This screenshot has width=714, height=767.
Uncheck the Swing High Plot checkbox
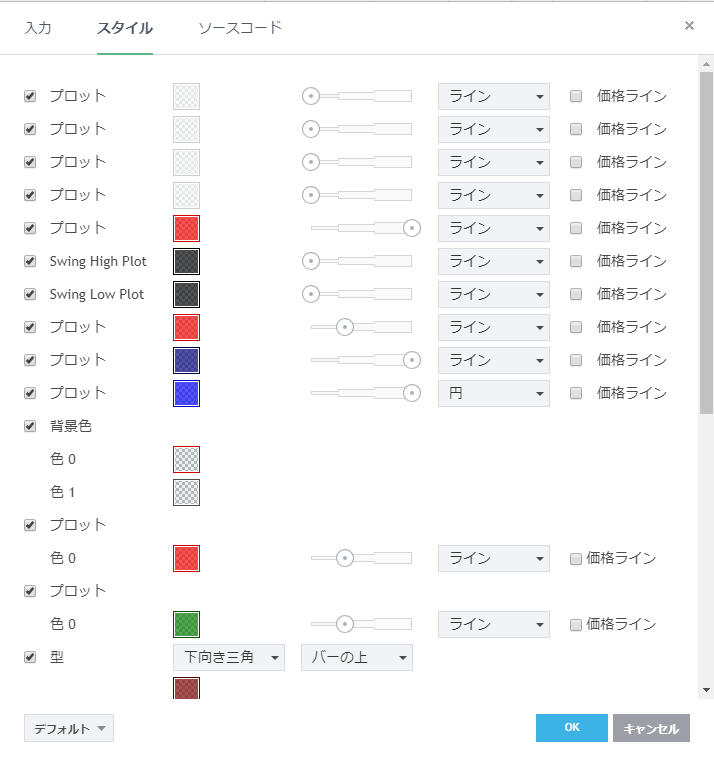point(30,261)
